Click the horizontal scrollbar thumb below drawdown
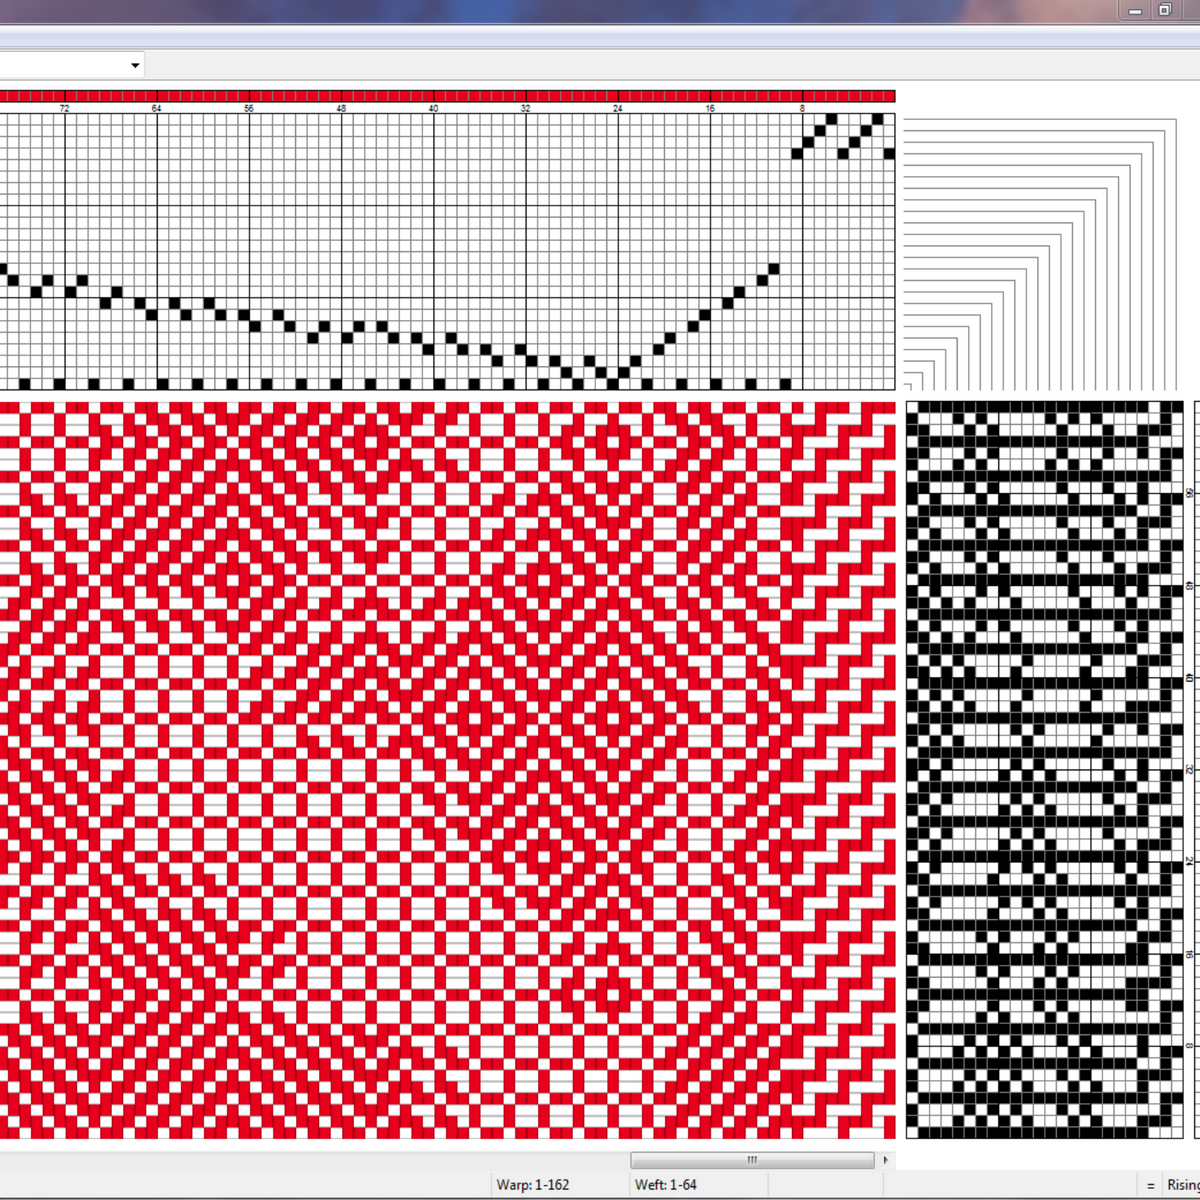Image resolution: width=1200 pixels, height=1200 pixels. tap(752, 1160)
